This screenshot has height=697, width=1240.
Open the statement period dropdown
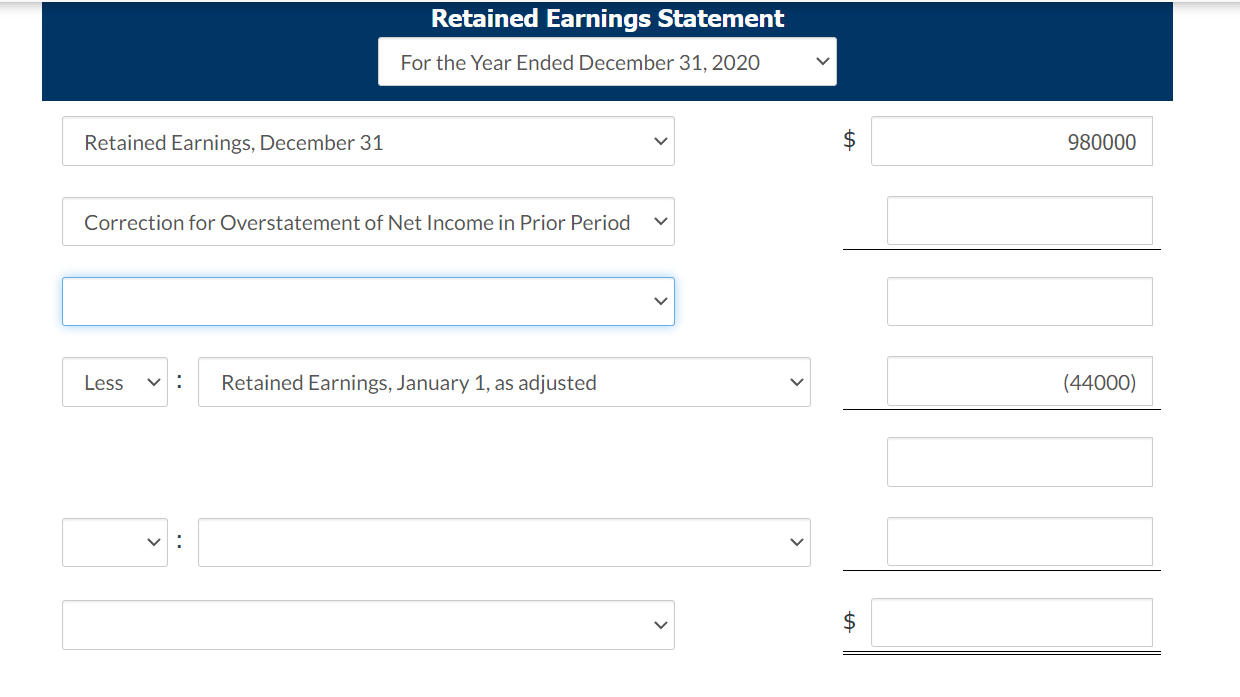[x=607, y=61]
